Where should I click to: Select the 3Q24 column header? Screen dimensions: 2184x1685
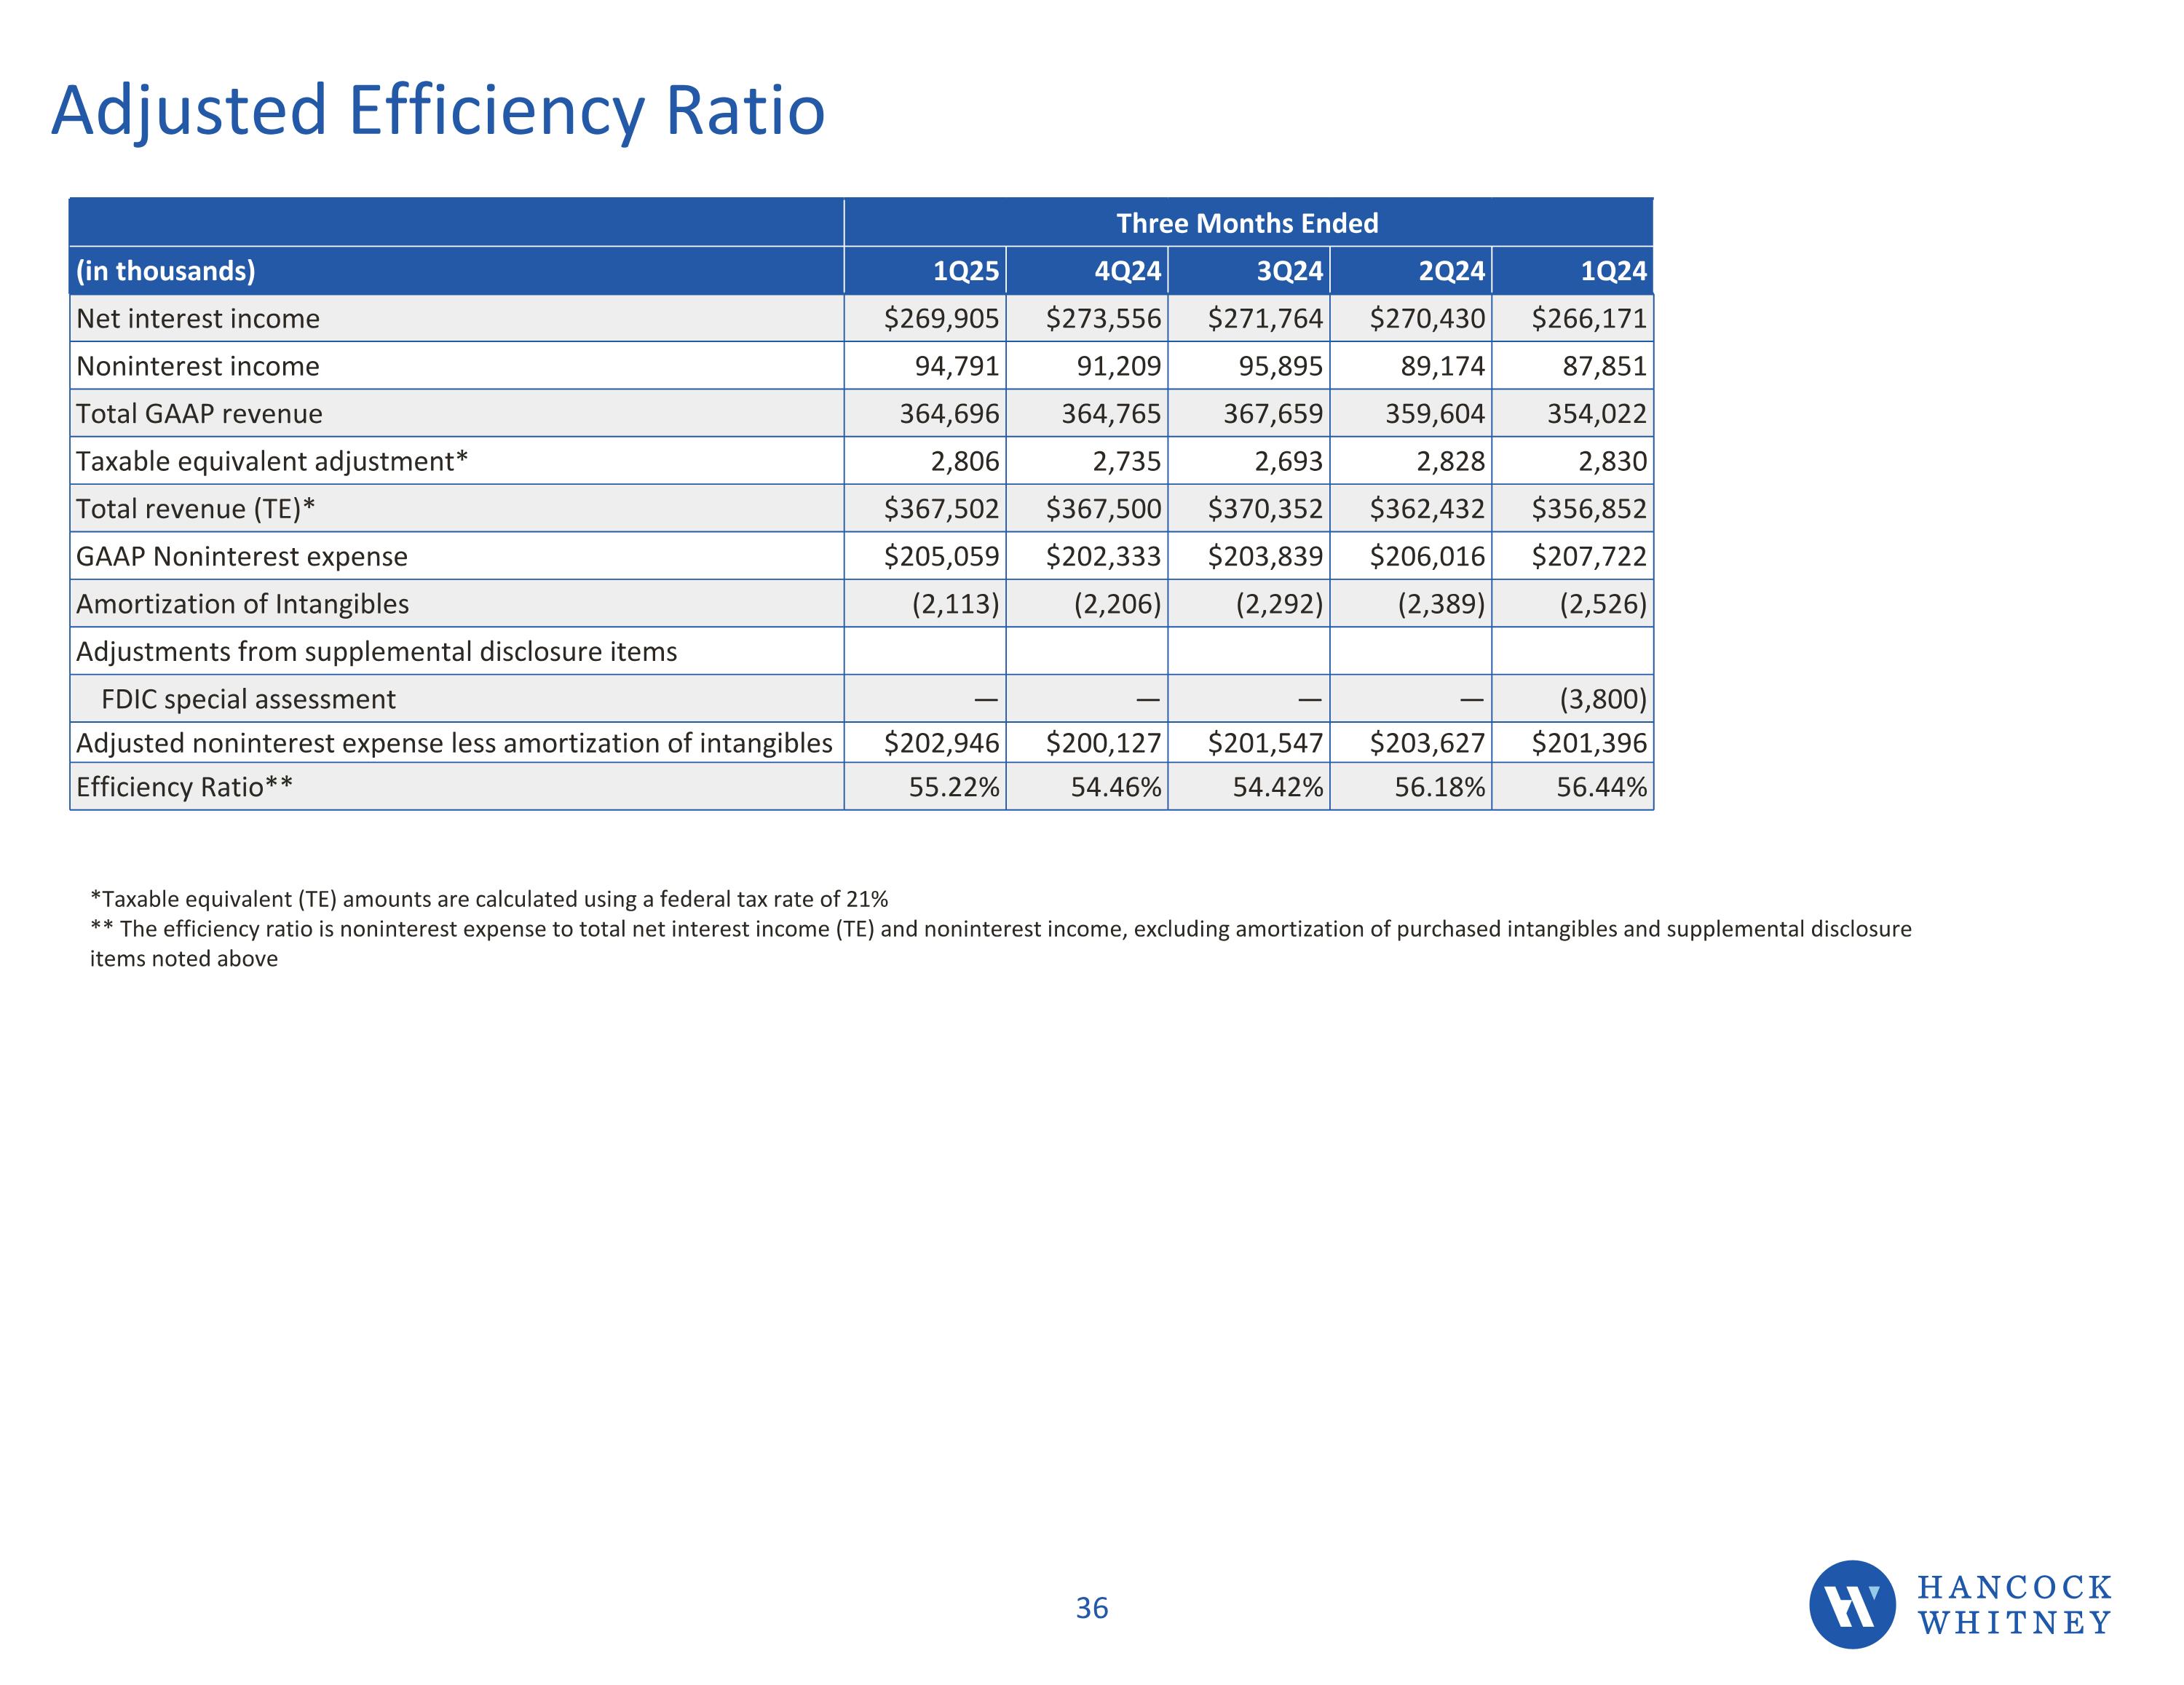coord(1289,271)
